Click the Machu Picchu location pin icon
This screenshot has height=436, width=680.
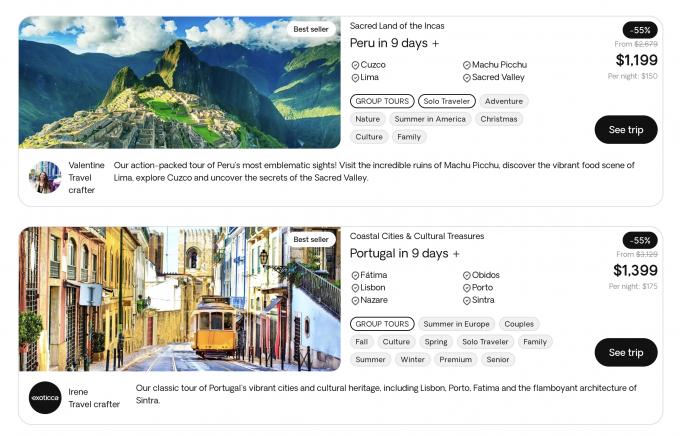pos(467,65)
